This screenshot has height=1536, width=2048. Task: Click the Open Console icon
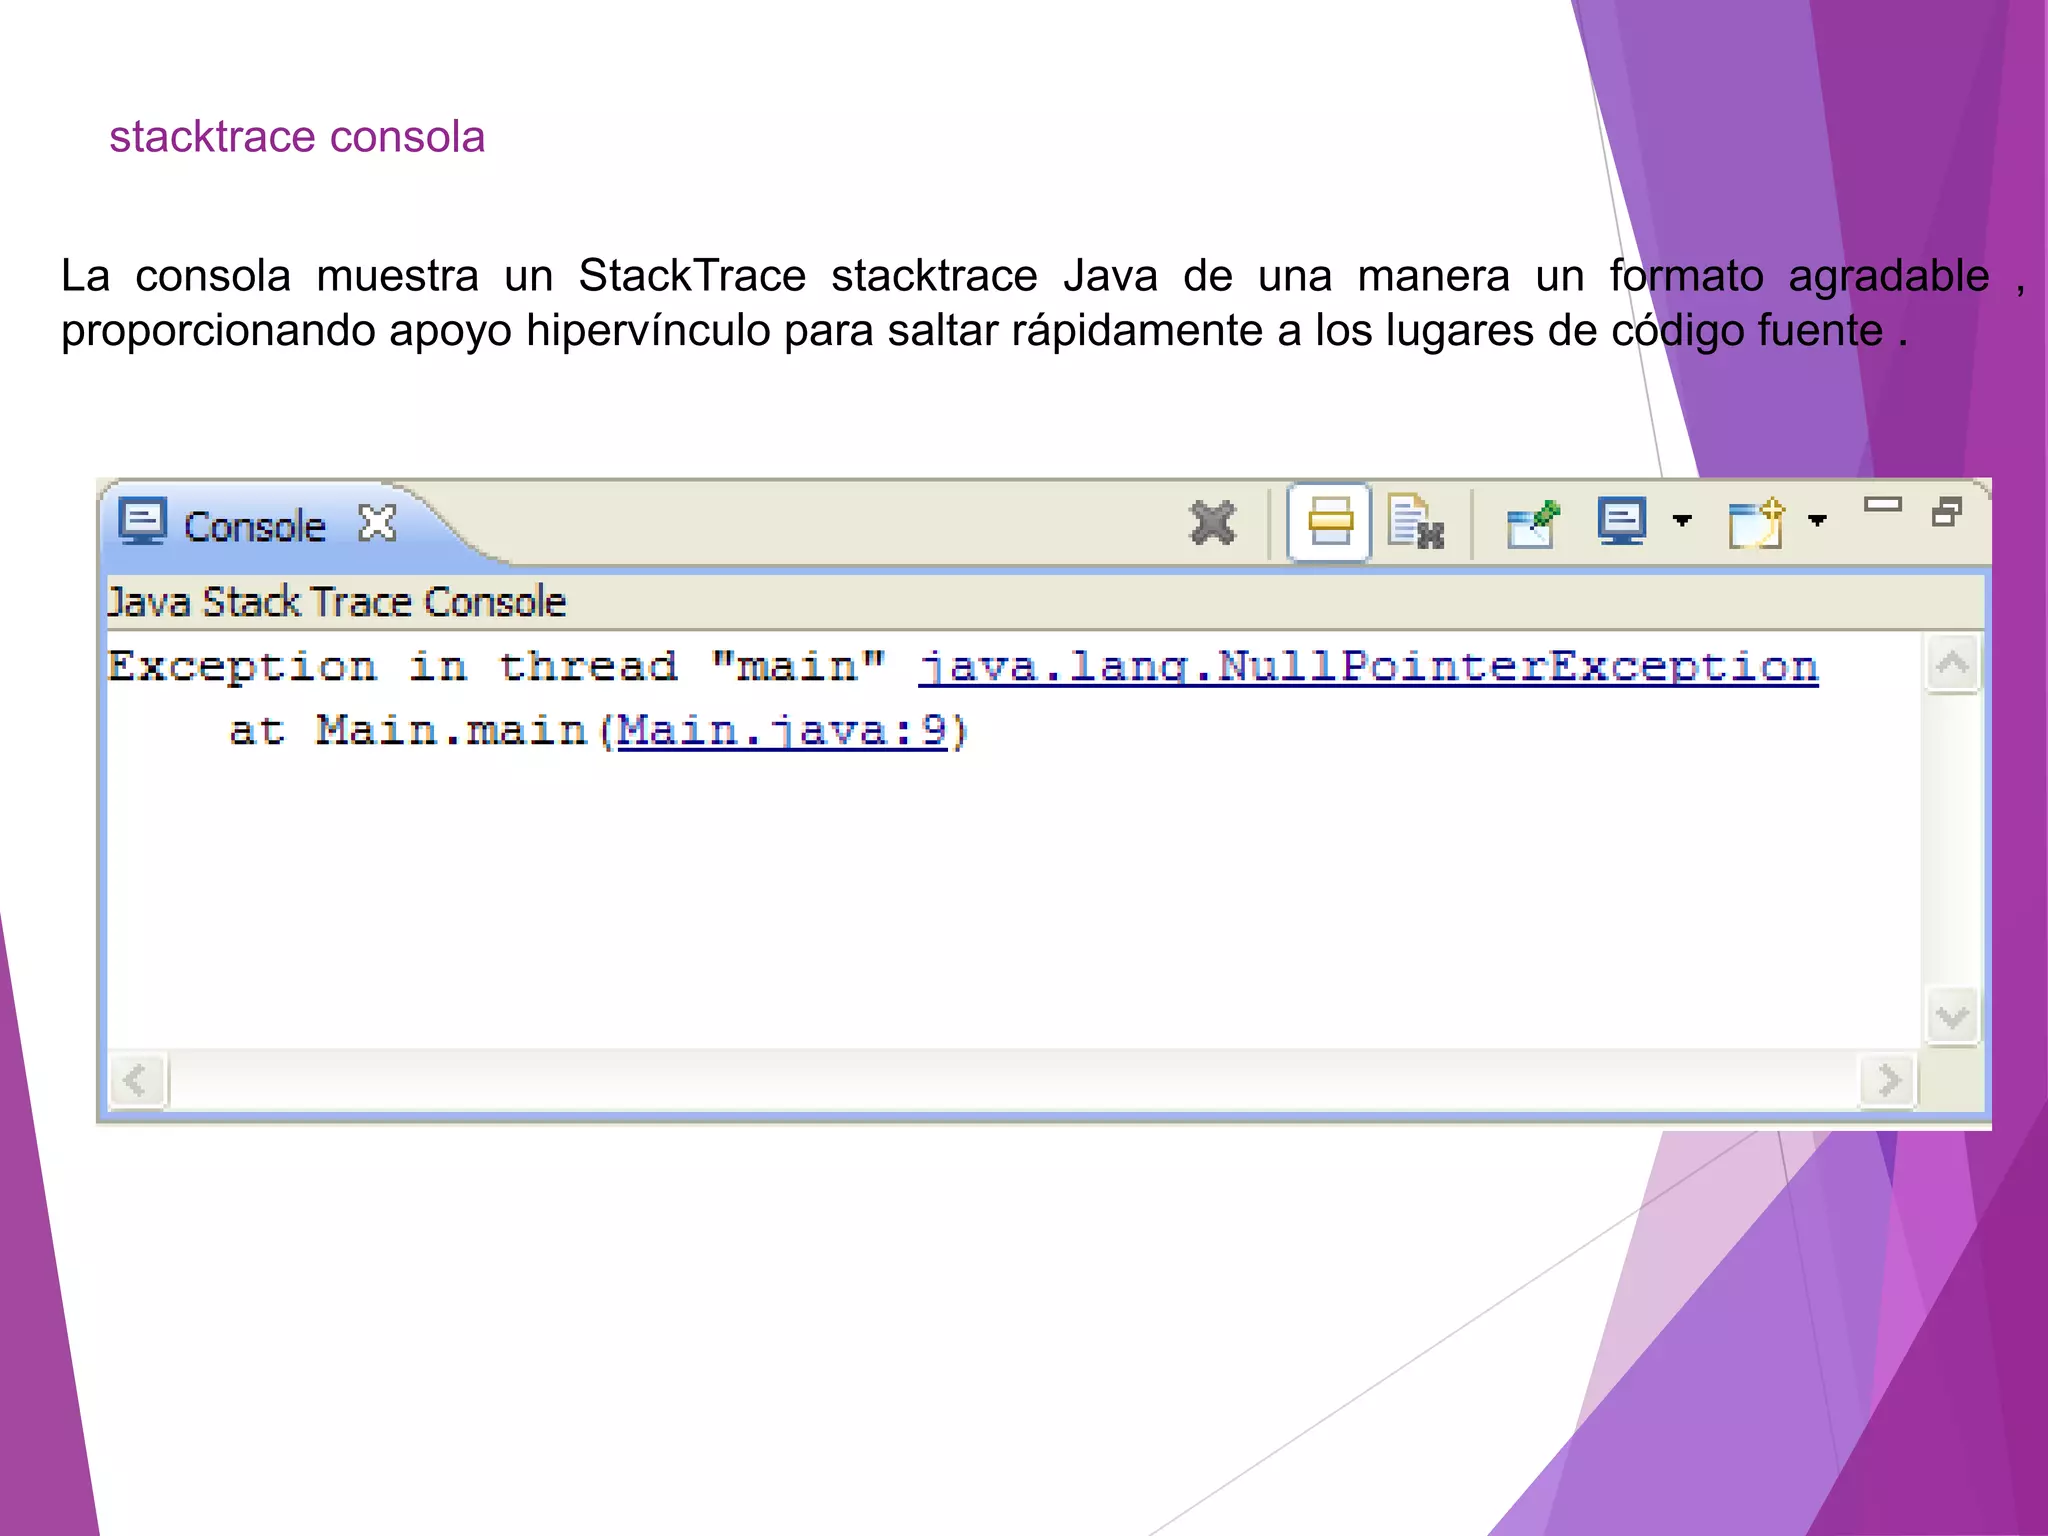1757,522
